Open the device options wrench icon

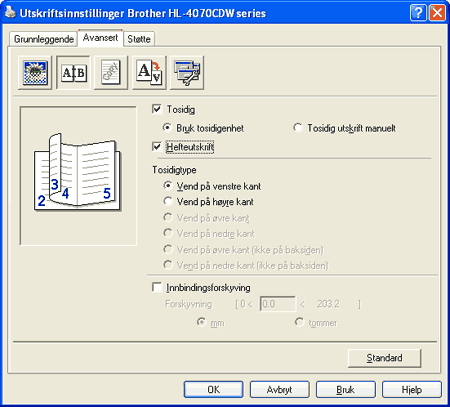point(187,72)
